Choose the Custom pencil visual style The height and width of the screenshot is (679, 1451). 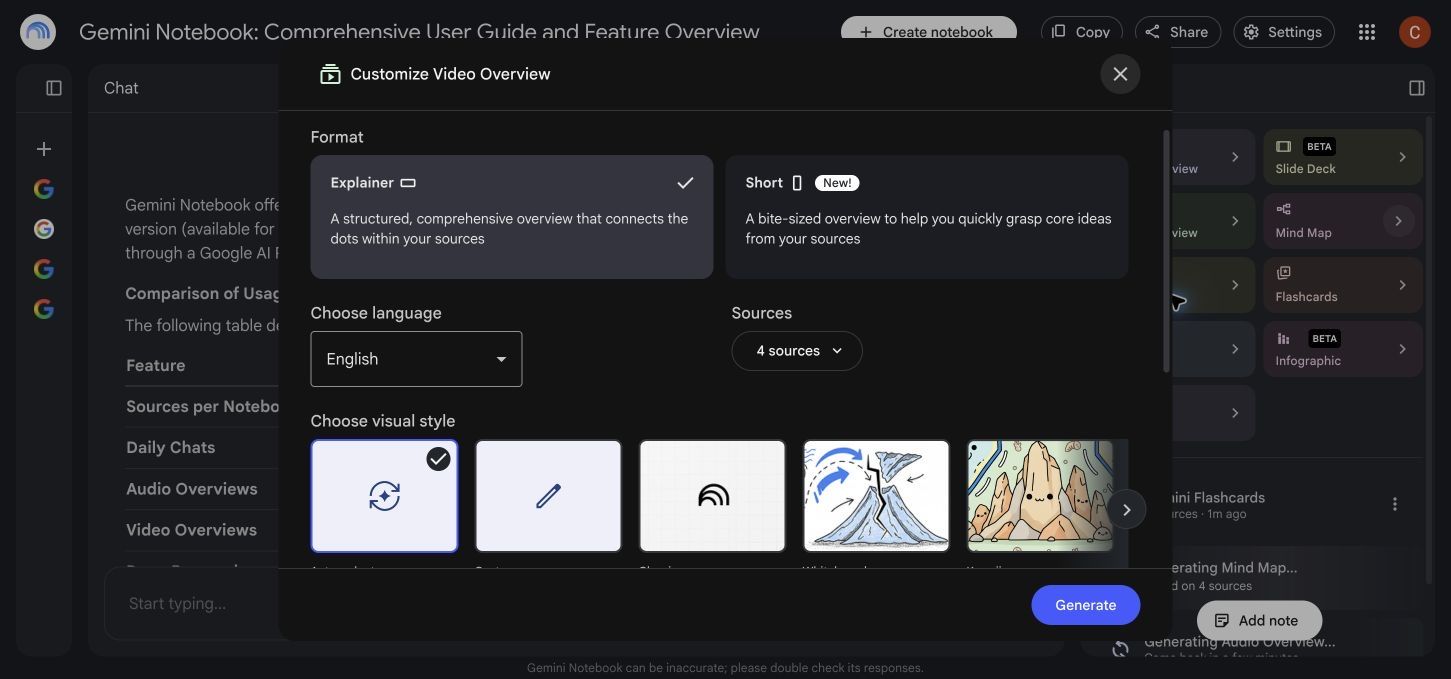tap(548, 496)
